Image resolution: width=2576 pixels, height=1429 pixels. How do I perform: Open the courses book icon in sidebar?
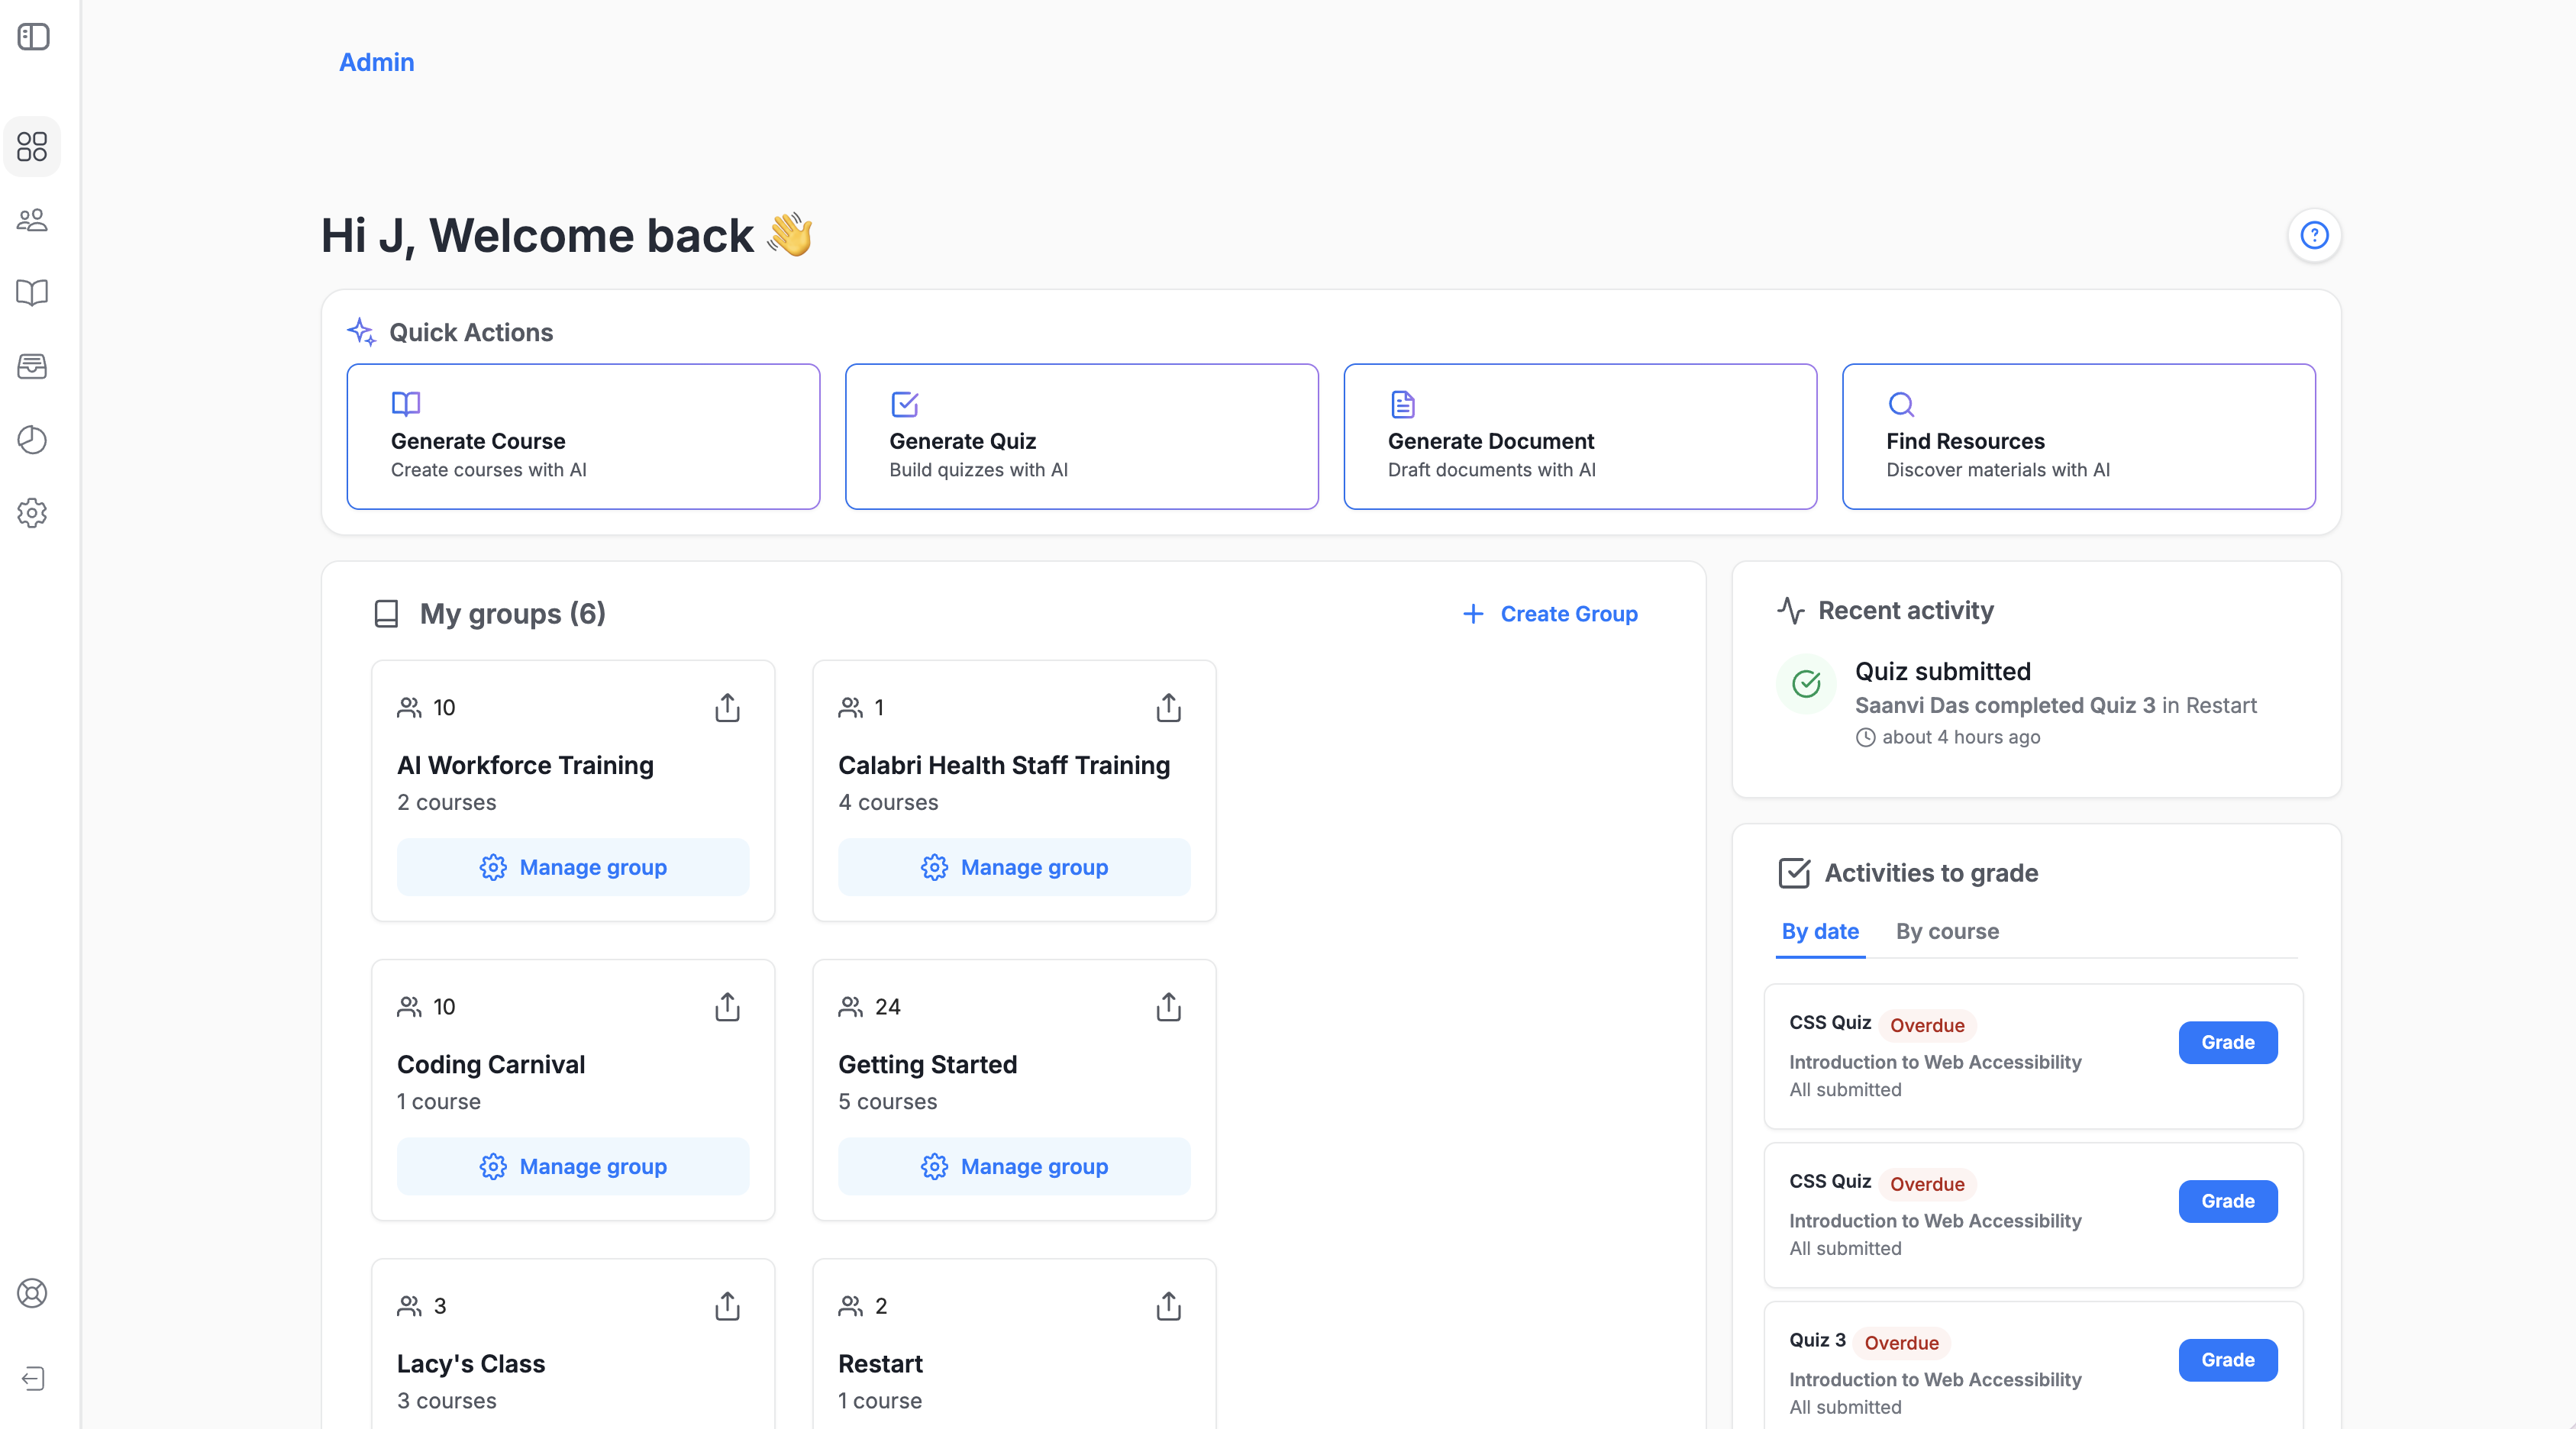click(x=32, y=293)
